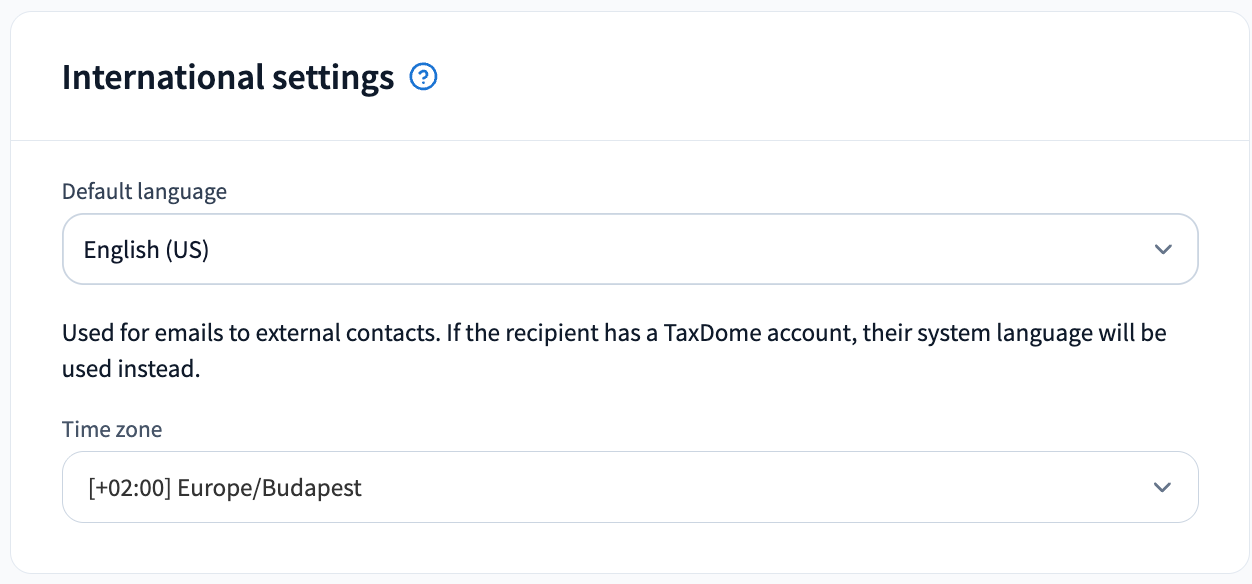Click the divider line under the heading
Image resolution: width=1252 pixels, height=584 pixels.
click(630, 140)
